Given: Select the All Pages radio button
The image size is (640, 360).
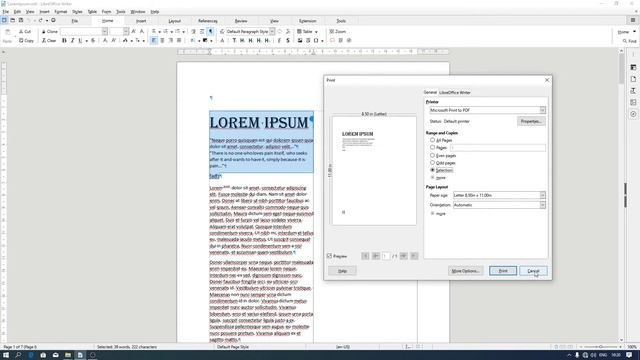Looking at the screenshot, I should coord(432,140).
